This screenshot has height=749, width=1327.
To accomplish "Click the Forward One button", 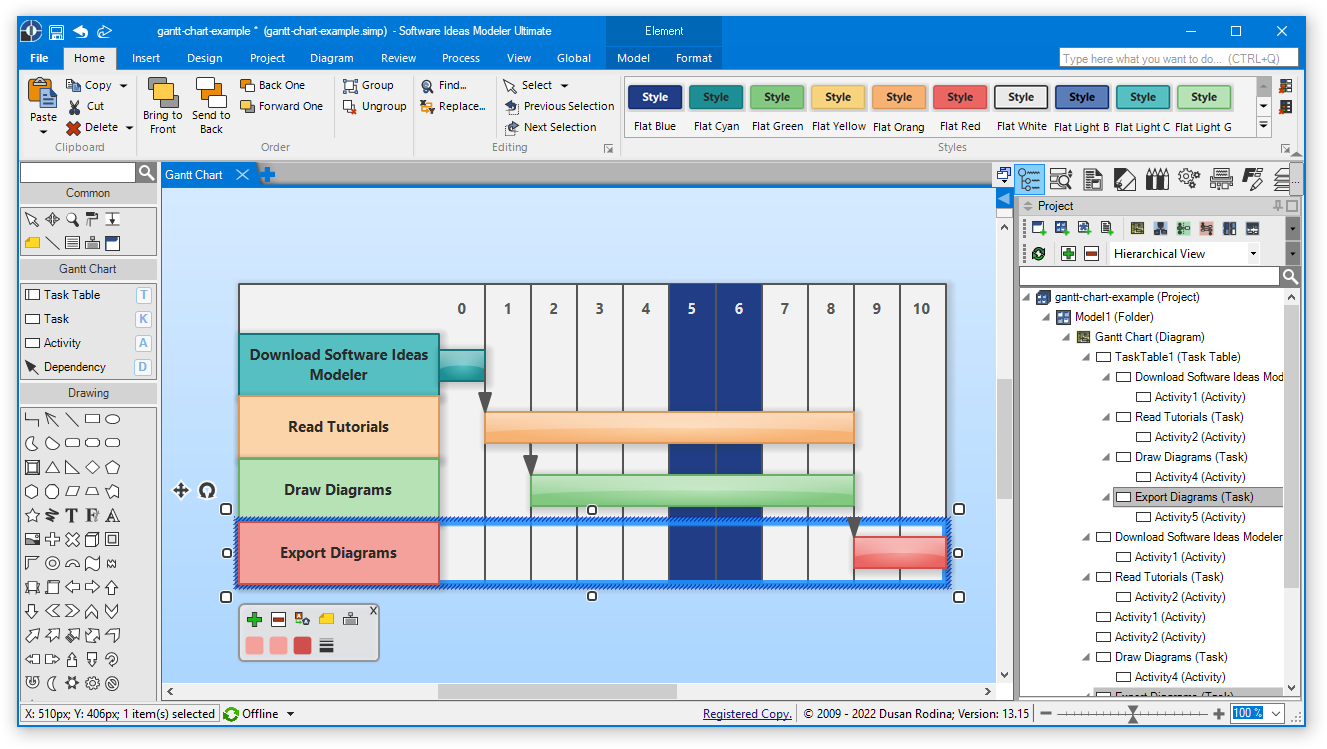I will 282,106.
